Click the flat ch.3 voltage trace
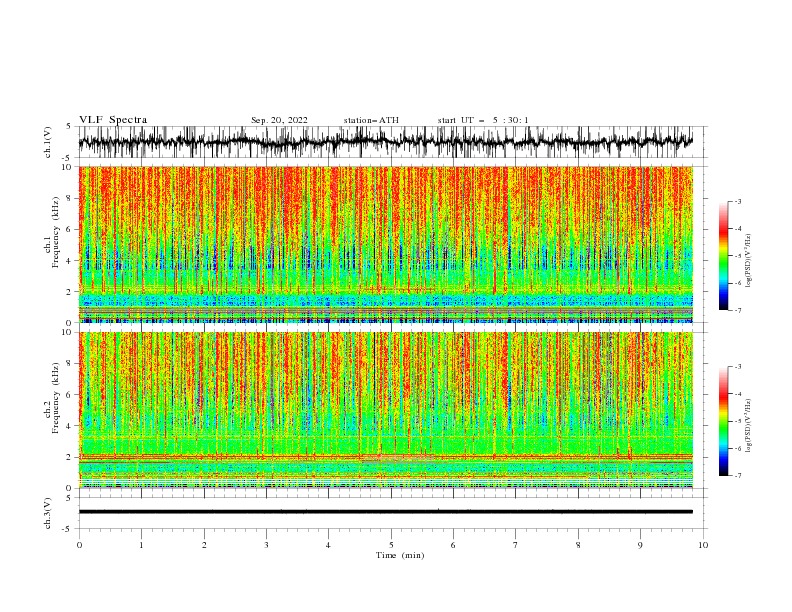Screen dimensions: 792x612 386,512
